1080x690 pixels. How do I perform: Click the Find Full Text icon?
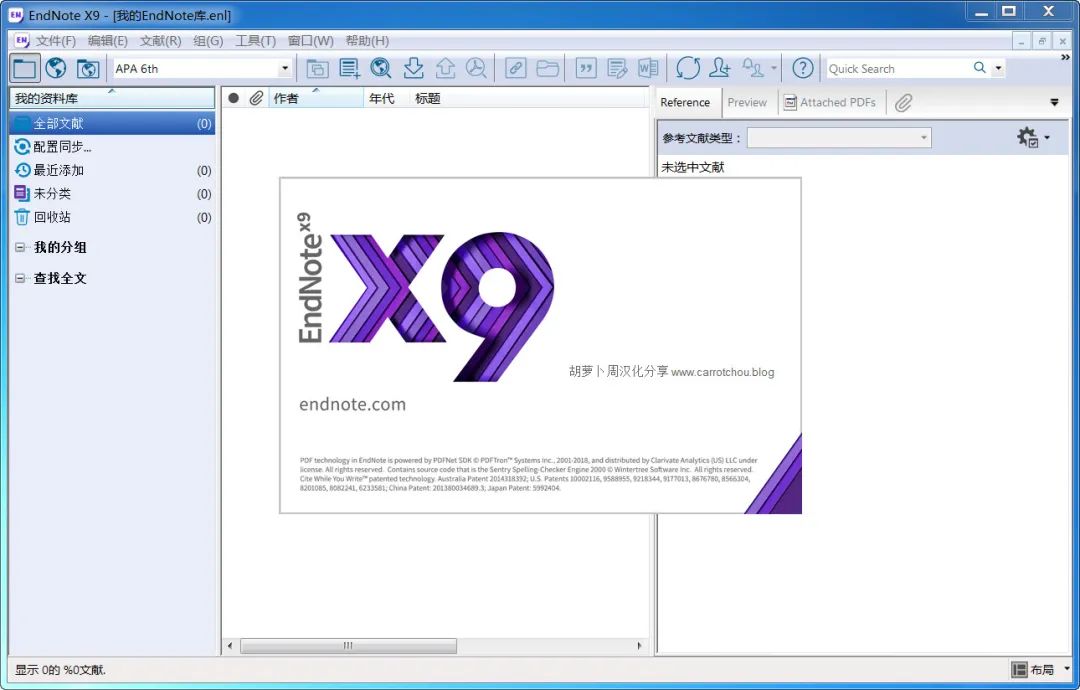click(x=476, y=68)
